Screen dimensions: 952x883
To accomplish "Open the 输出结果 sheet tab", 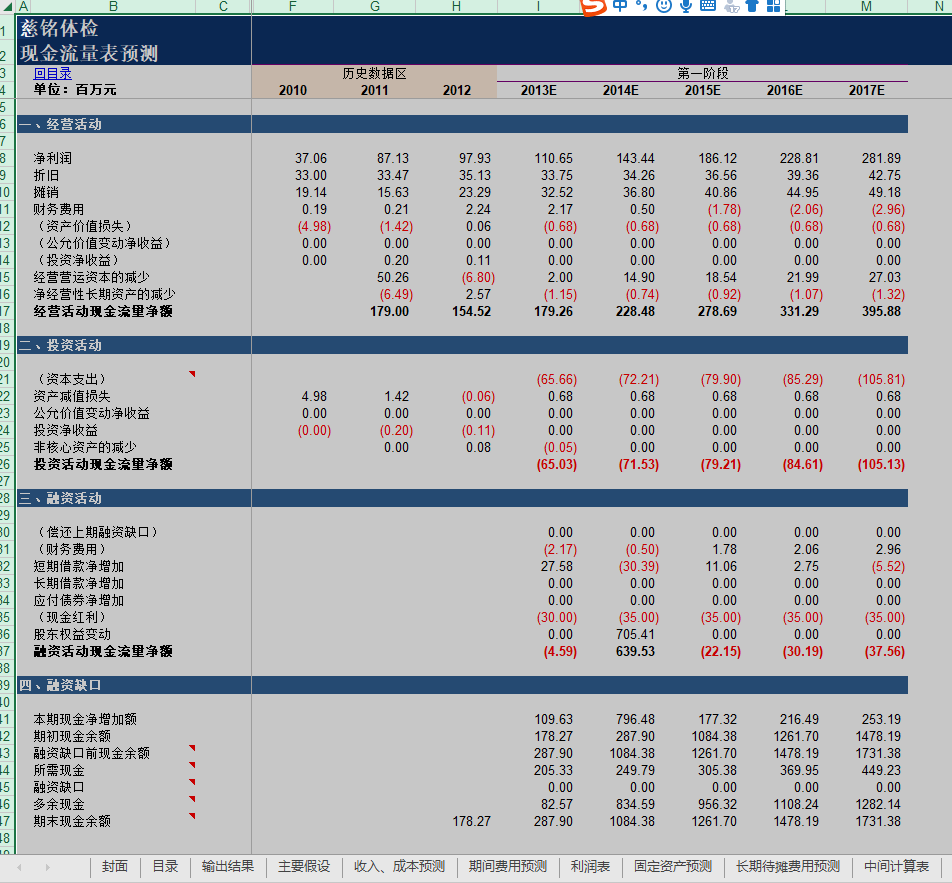I will tap(227, 867).
